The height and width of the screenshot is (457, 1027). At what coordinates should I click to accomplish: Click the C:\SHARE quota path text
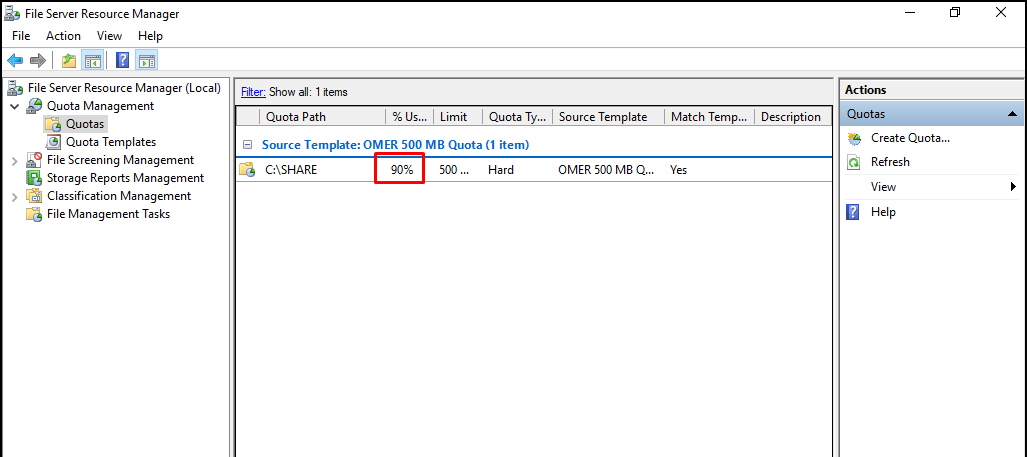click(291, 170)
